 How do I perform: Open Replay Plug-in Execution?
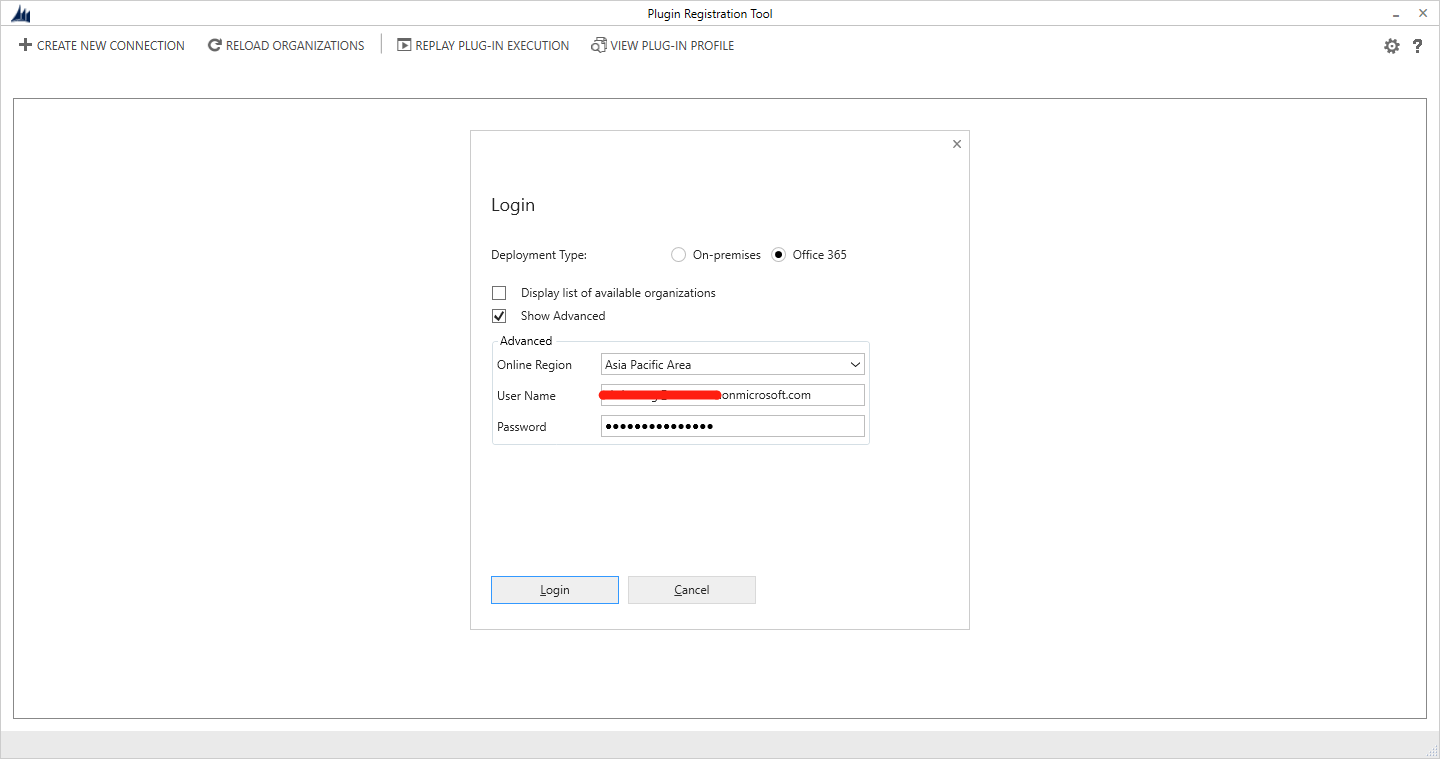[483, 45]
